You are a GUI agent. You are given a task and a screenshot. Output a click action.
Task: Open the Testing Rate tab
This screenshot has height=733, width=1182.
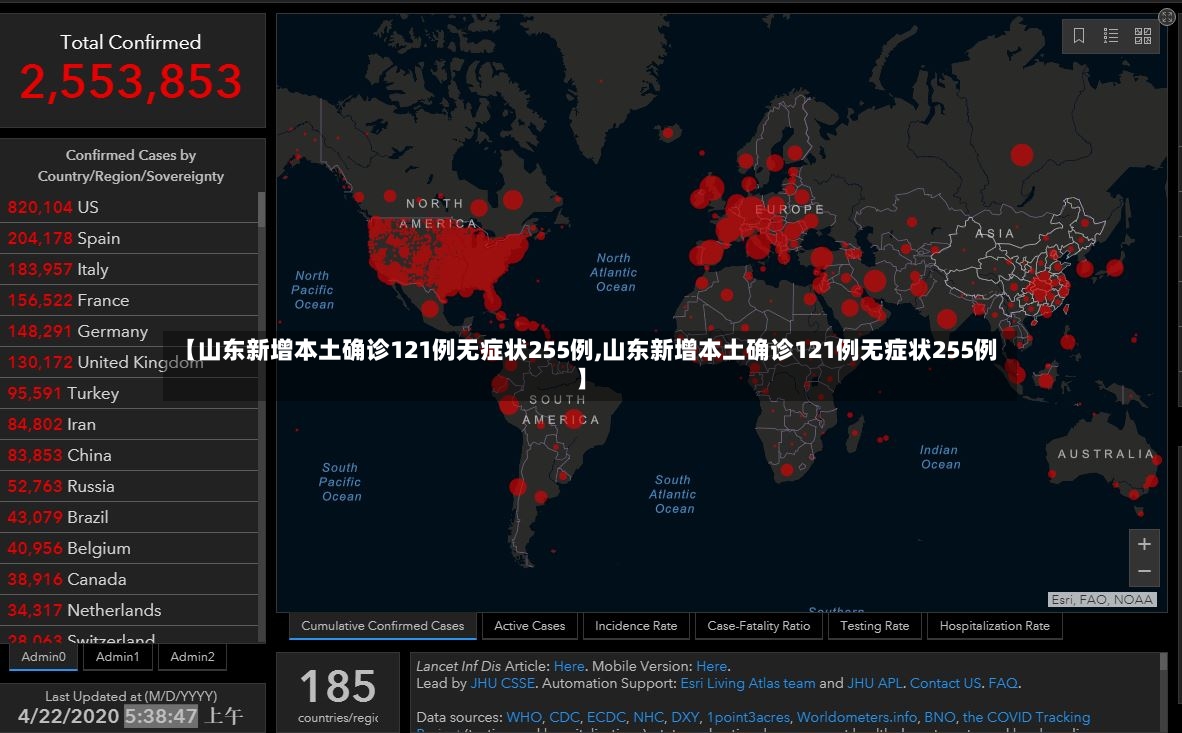click(874, 626)
